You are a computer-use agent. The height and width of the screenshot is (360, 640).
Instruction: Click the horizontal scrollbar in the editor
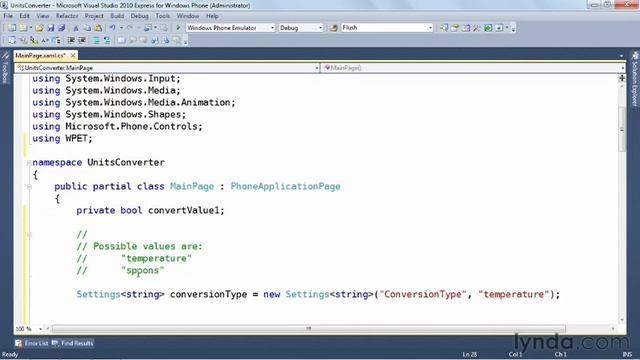tap(309, 329)
